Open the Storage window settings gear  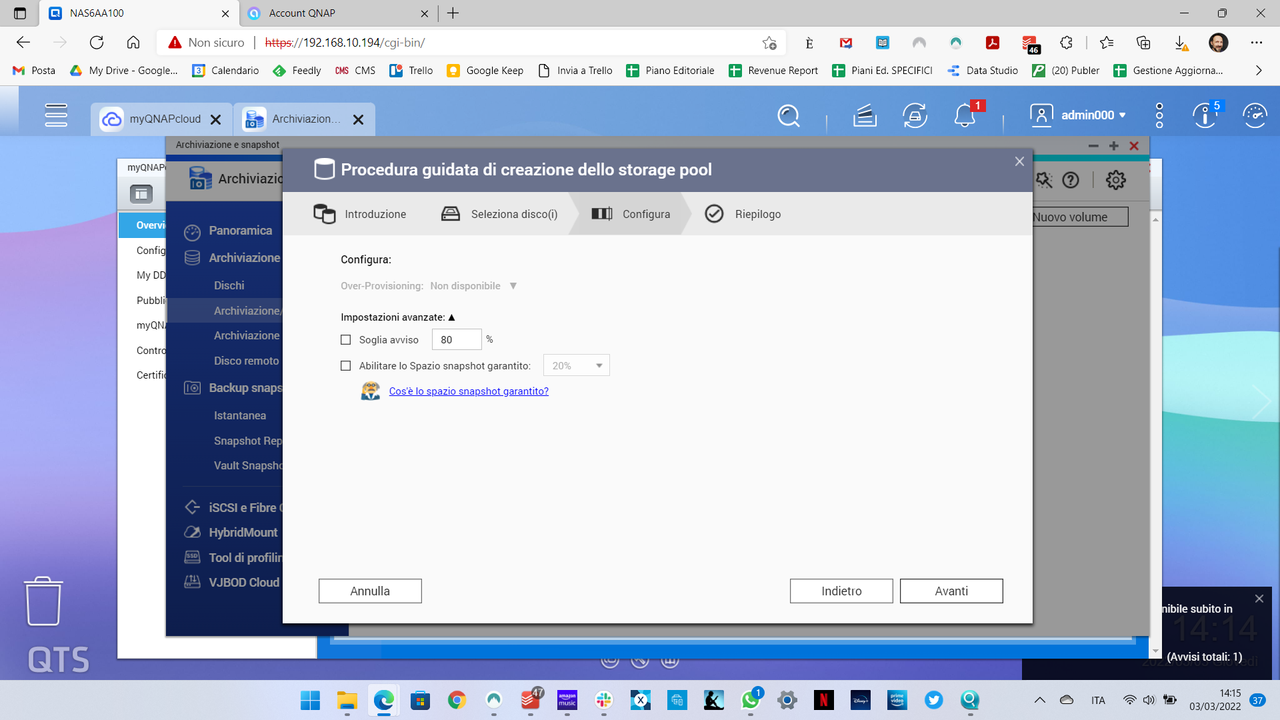(x=1116, y=180)
